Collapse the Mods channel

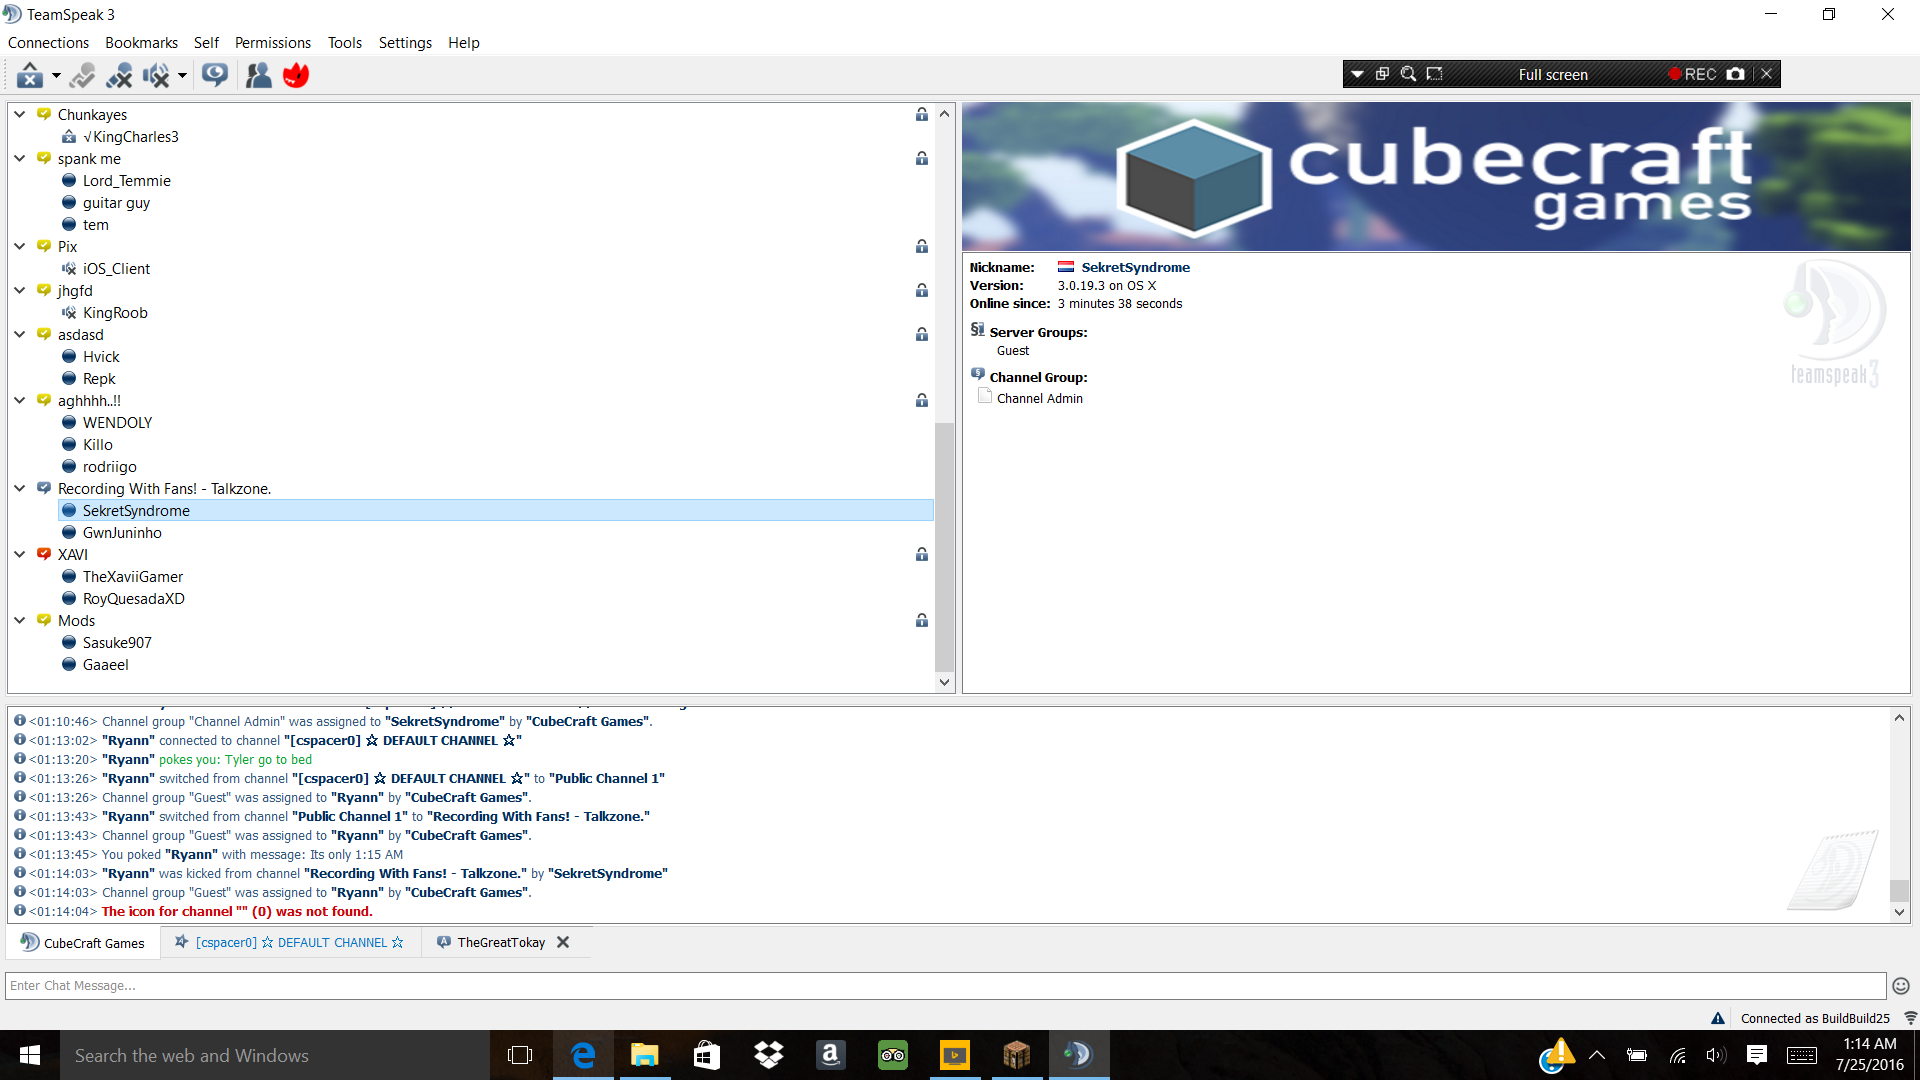point(19,620)
